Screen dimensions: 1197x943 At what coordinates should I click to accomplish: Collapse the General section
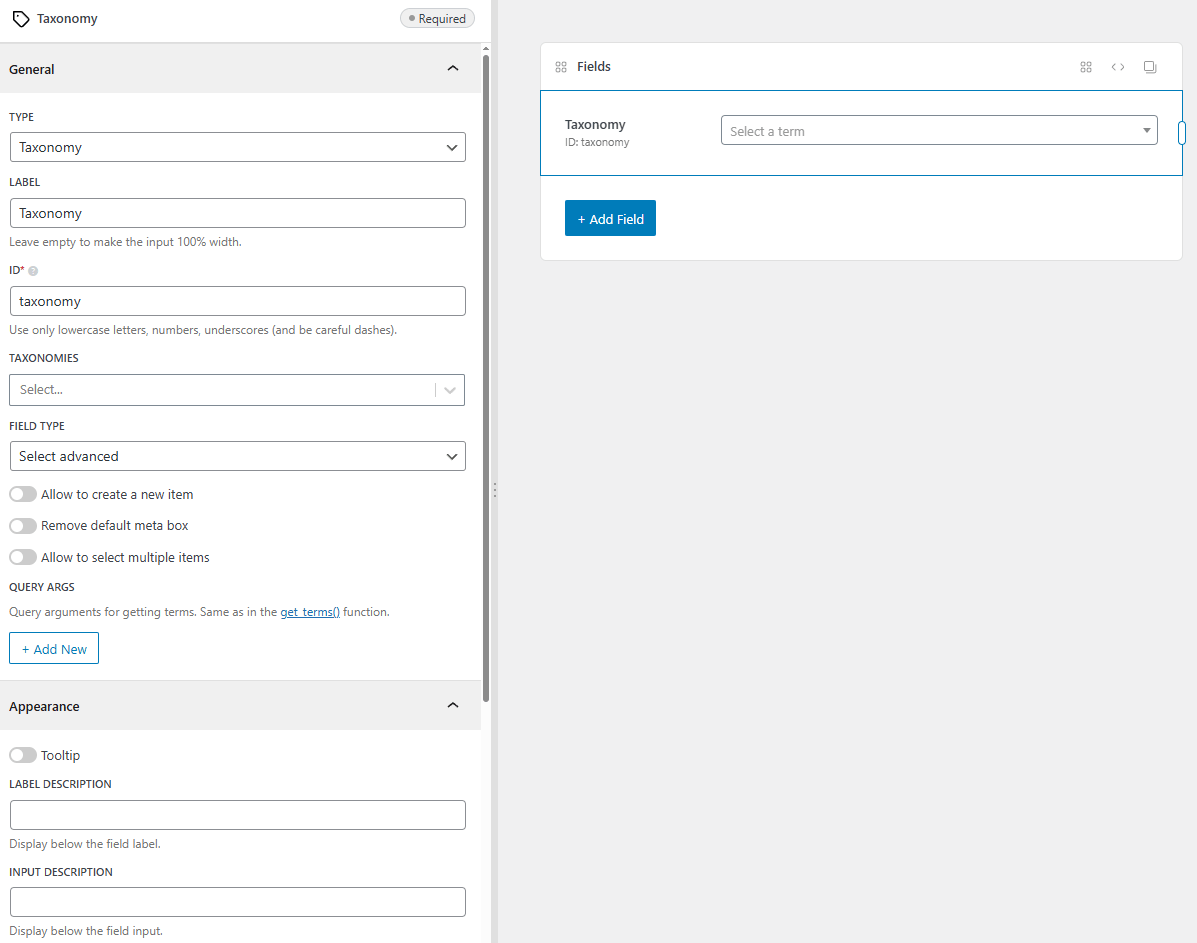point(452,68)
